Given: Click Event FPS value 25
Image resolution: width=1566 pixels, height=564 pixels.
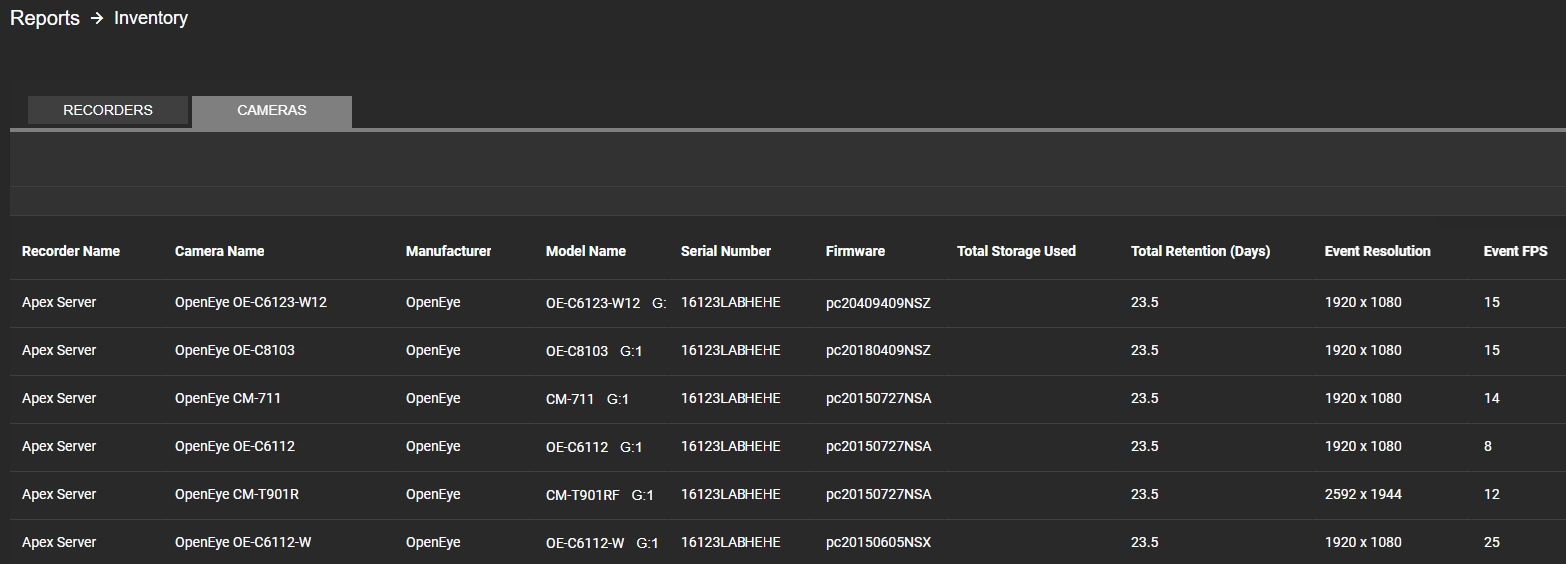Looking at the screenshot, I should point(1492,542).
